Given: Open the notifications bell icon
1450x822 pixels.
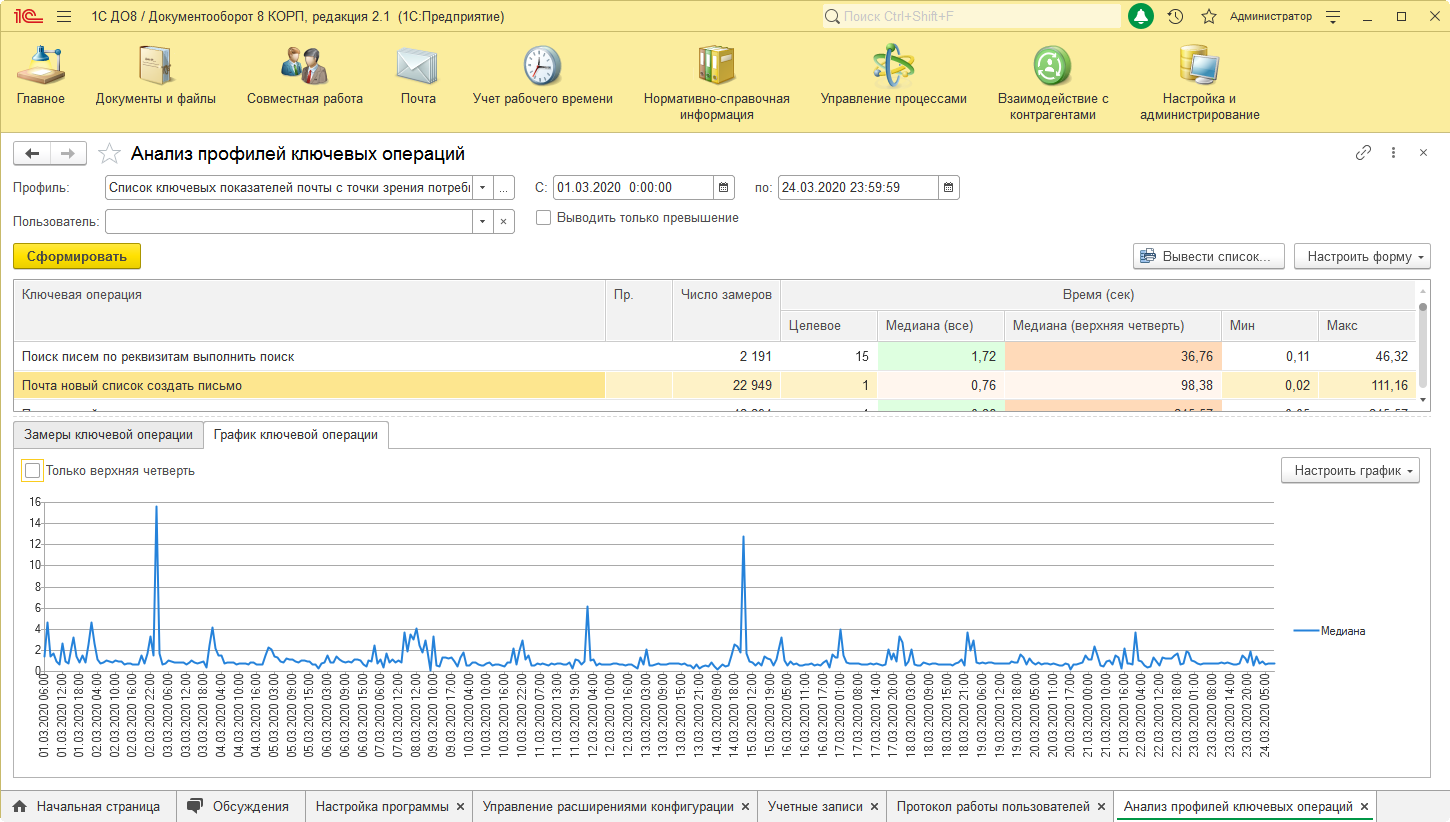Looking at the screenshot, I should click(x=1140, y=16).
